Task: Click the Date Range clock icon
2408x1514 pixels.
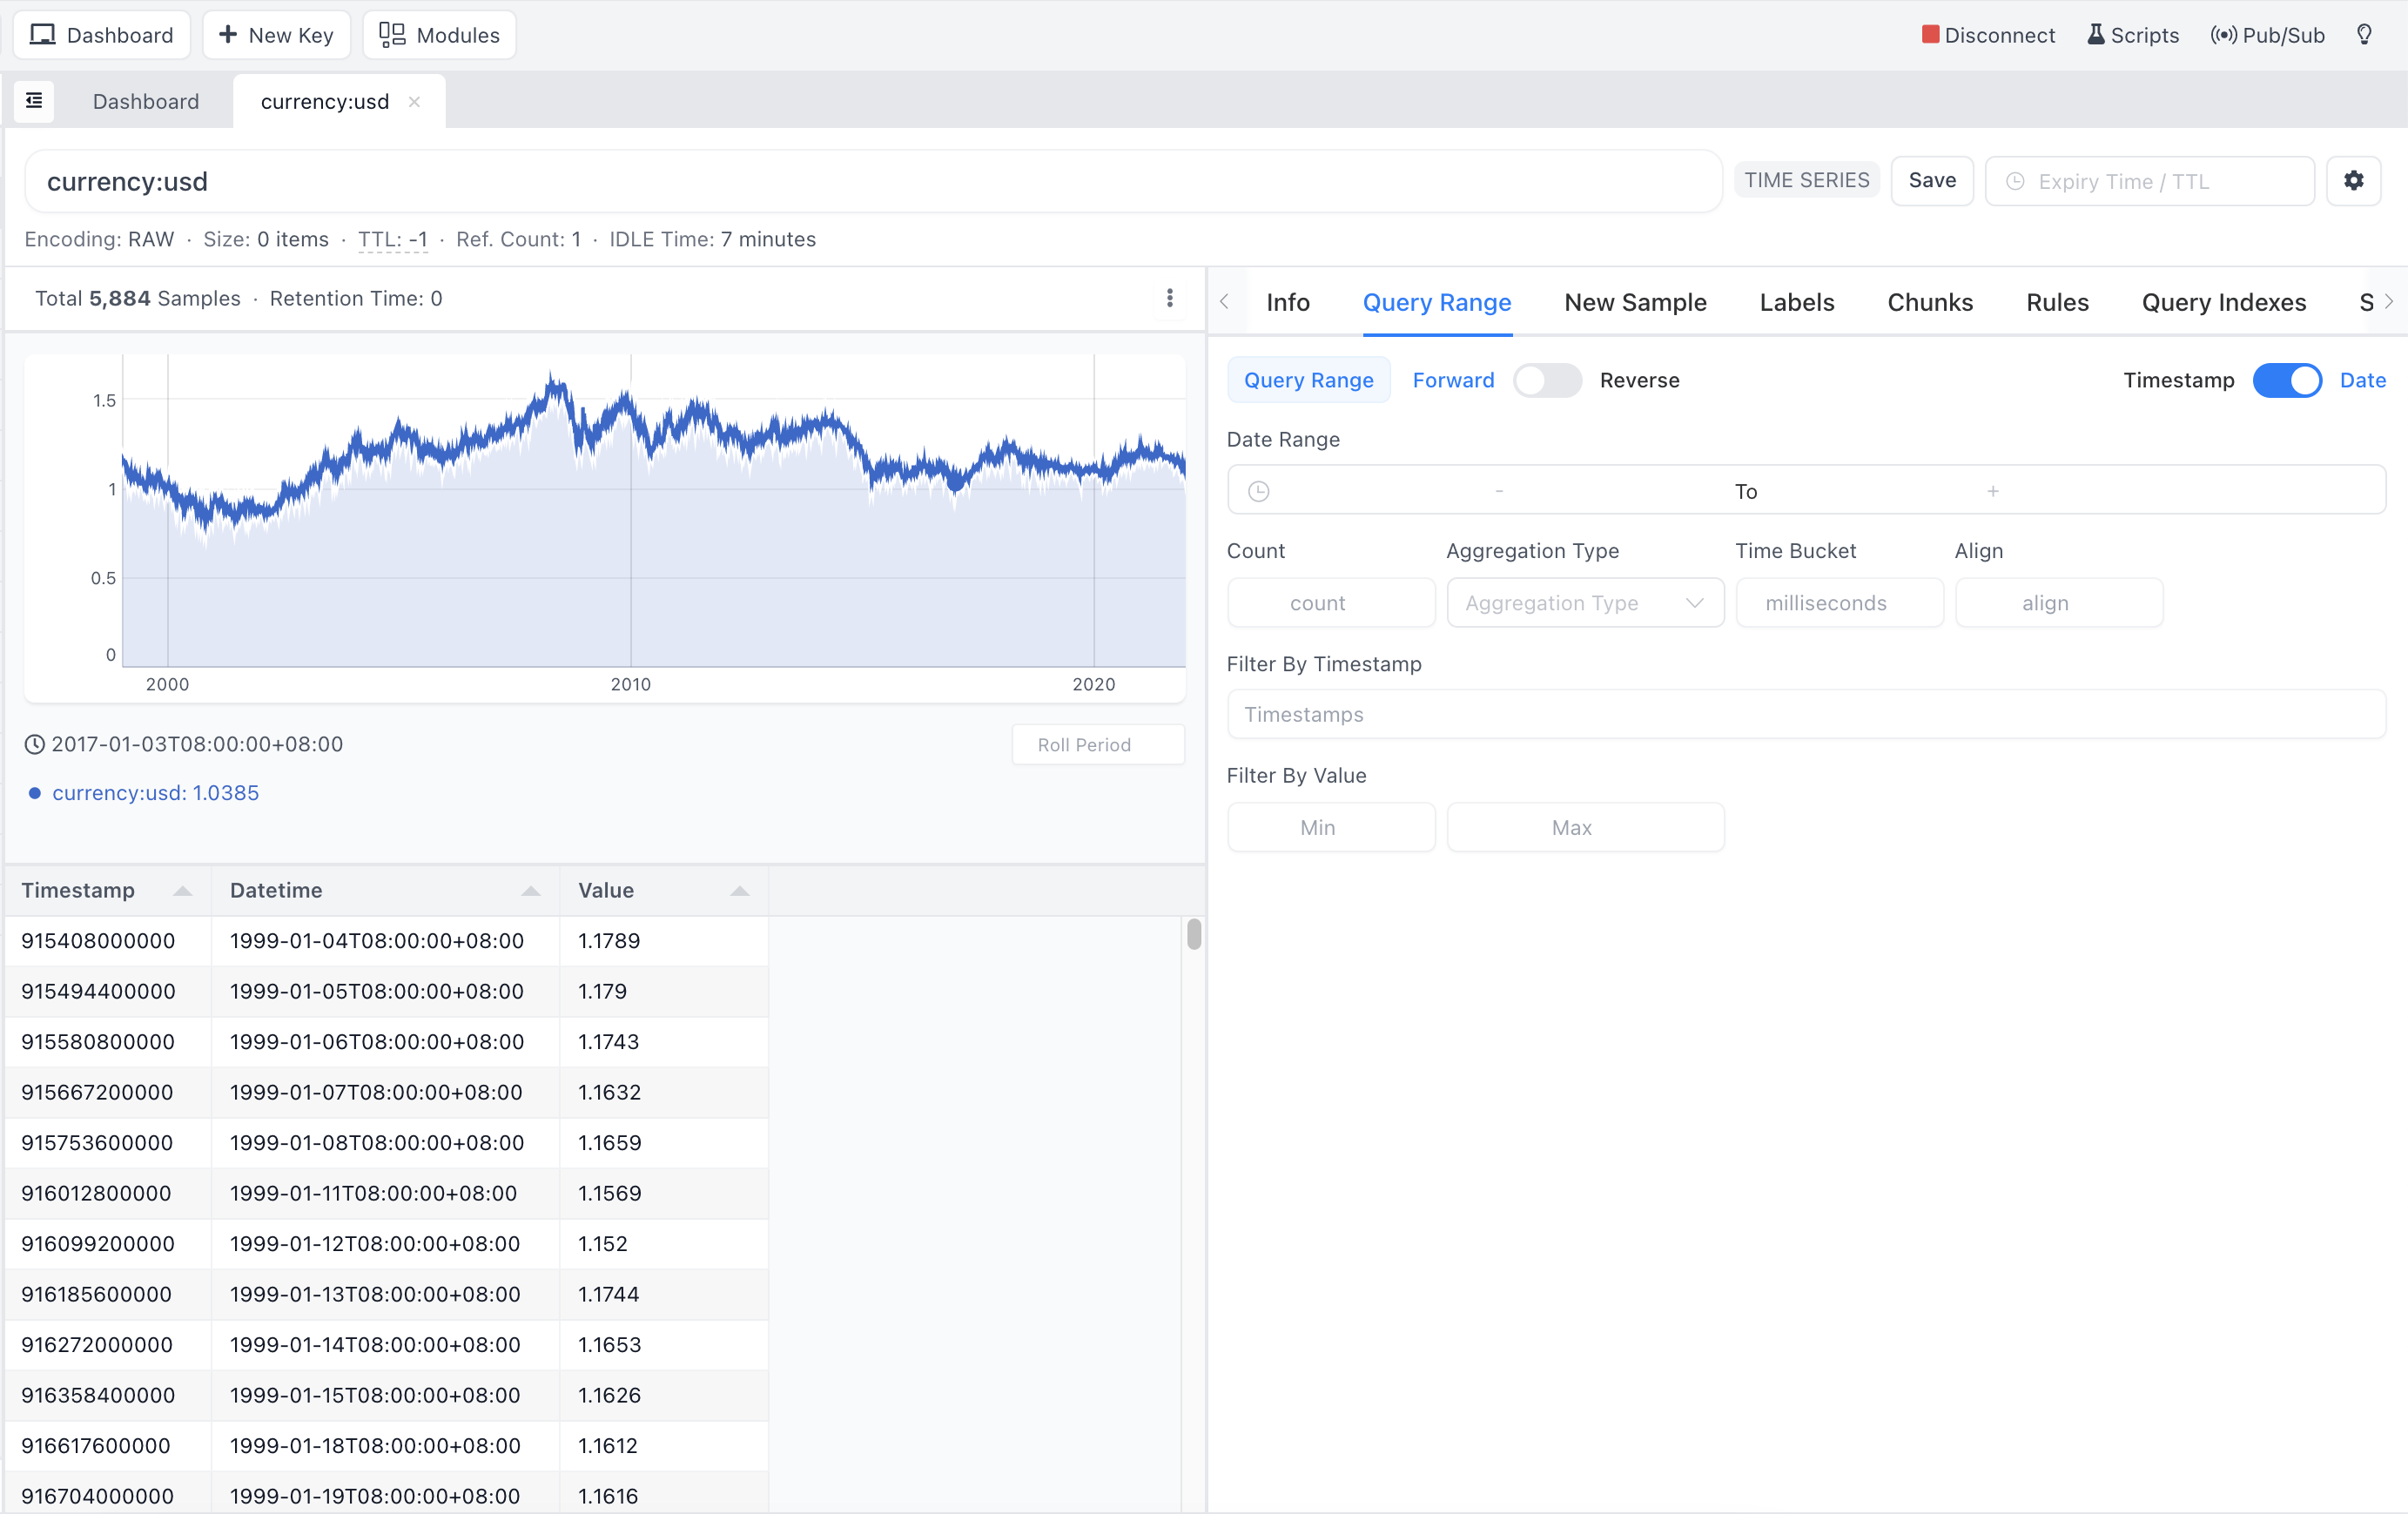Action: (1259, 491)
